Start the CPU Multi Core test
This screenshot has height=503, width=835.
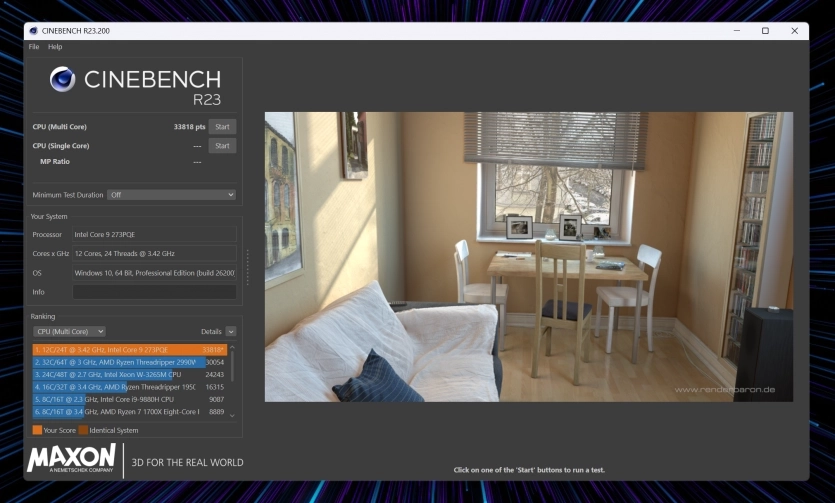tap(222, 127)
